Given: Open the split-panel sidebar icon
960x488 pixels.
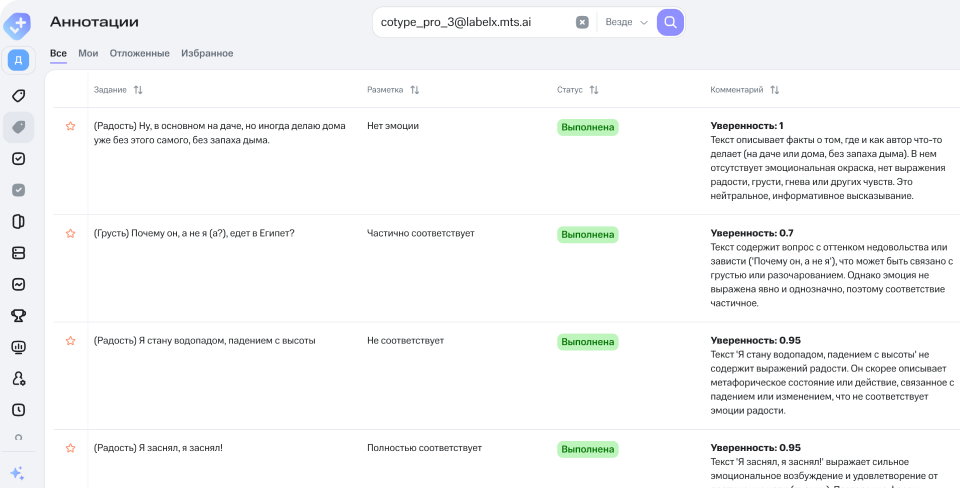Looking at the screenshot, I should pos(18,222).
